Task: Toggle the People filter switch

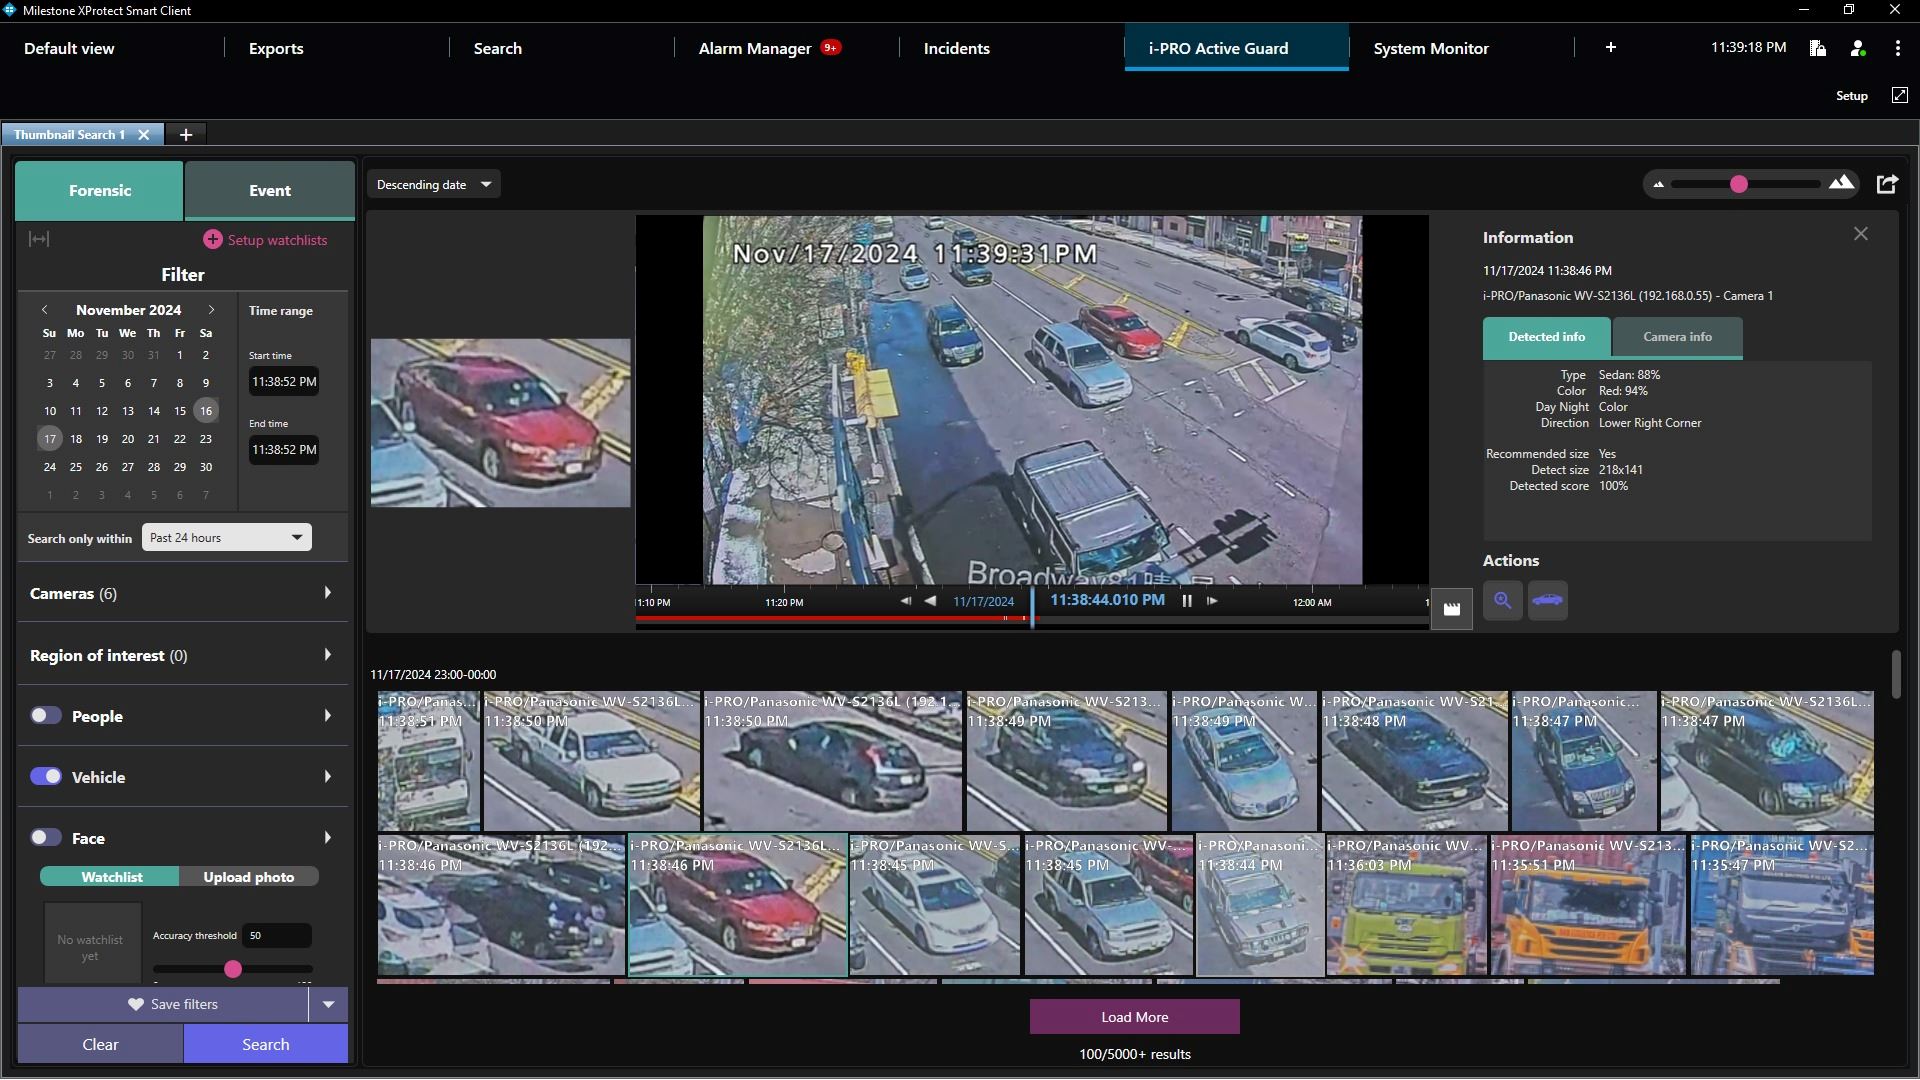Action: (46, 716)
